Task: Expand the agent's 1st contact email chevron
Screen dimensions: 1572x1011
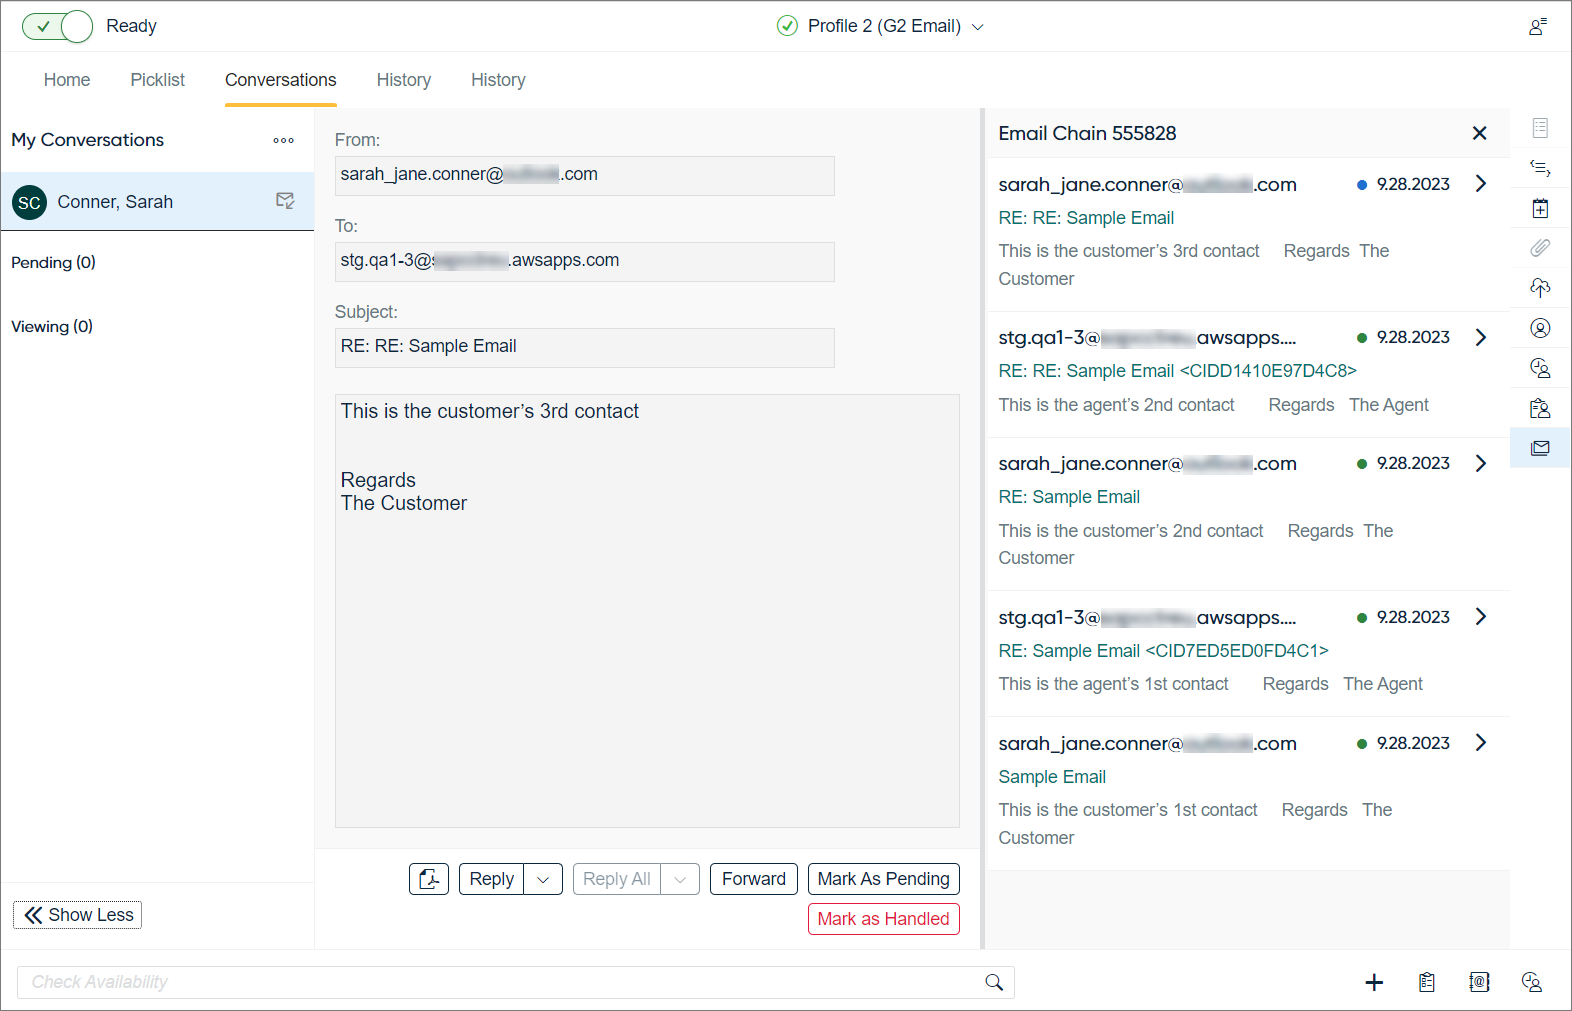Action: click(1481, 616)
